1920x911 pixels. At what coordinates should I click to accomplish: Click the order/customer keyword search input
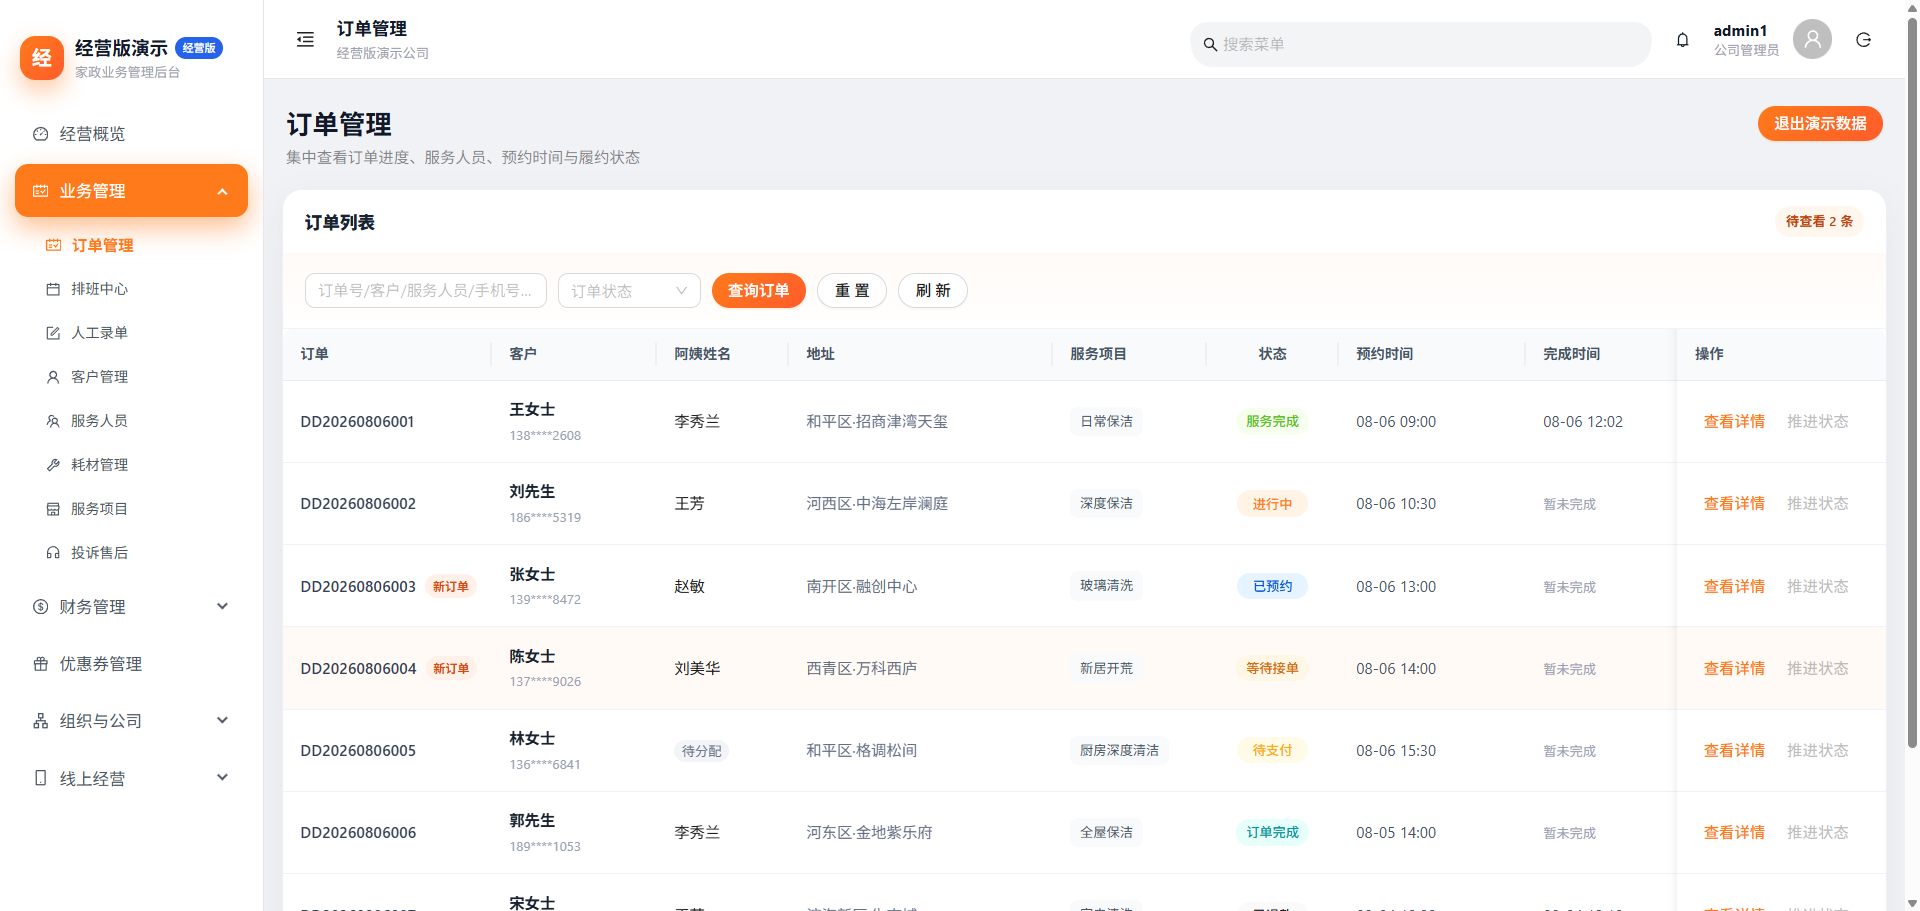tap(426, 291)
